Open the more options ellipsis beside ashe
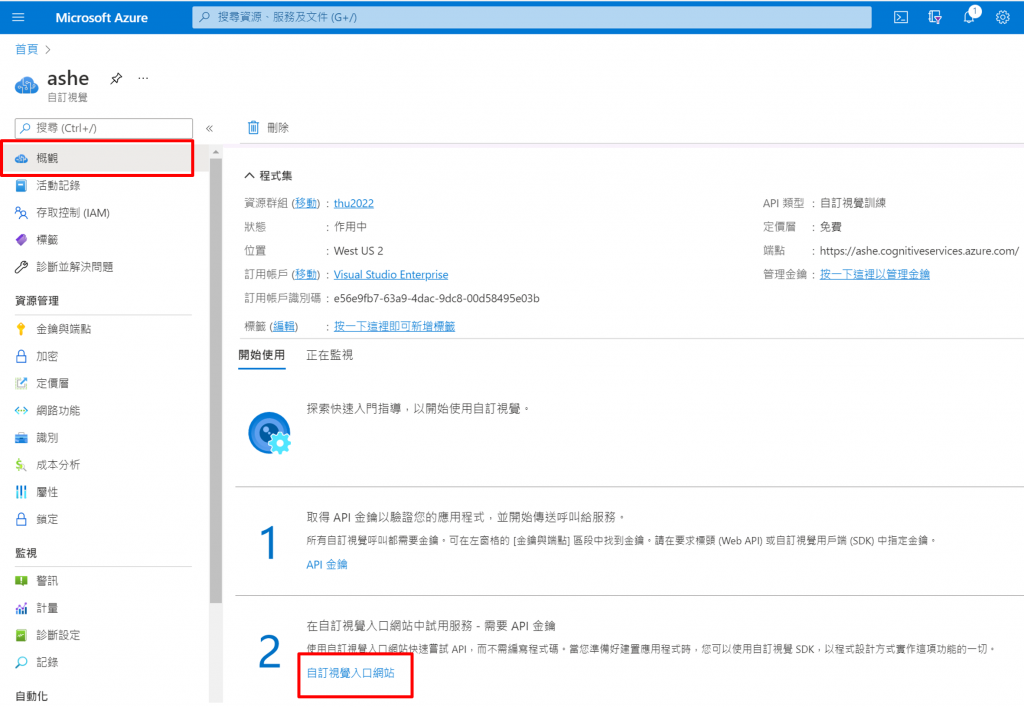This screenshot has height=707, width=1024. click(143, 78)
